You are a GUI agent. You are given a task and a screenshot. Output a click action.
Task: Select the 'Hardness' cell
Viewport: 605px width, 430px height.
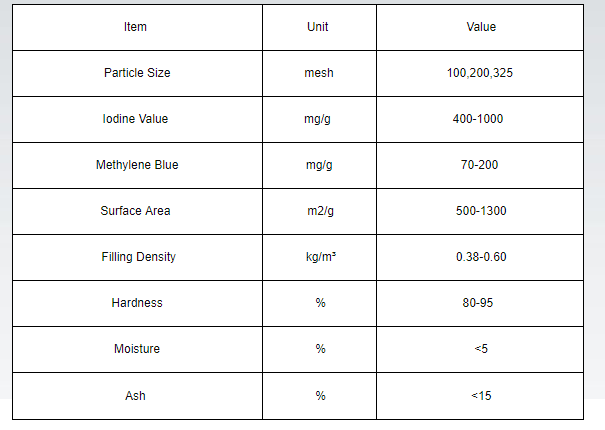point(137,303)
